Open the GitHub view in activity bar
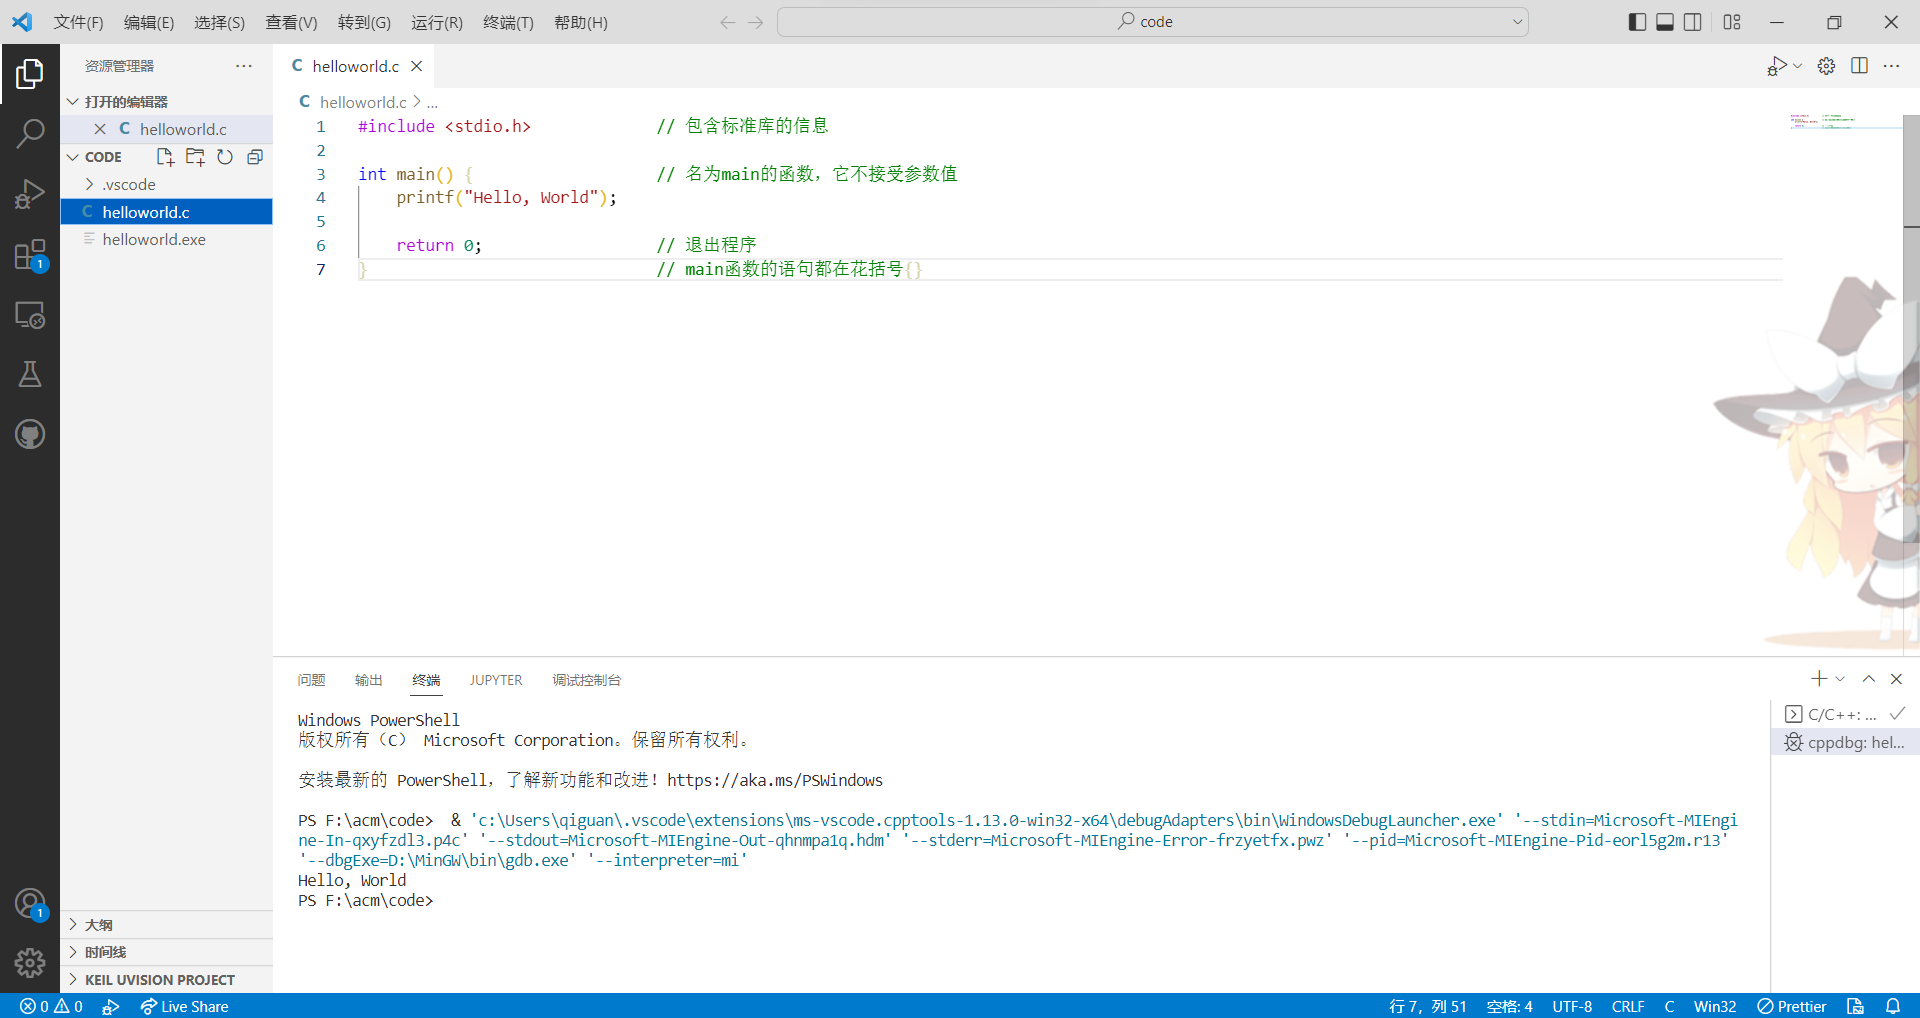Image resolution: width=1920 pixels, height=1018 pixels. click(x=30, y=434)
